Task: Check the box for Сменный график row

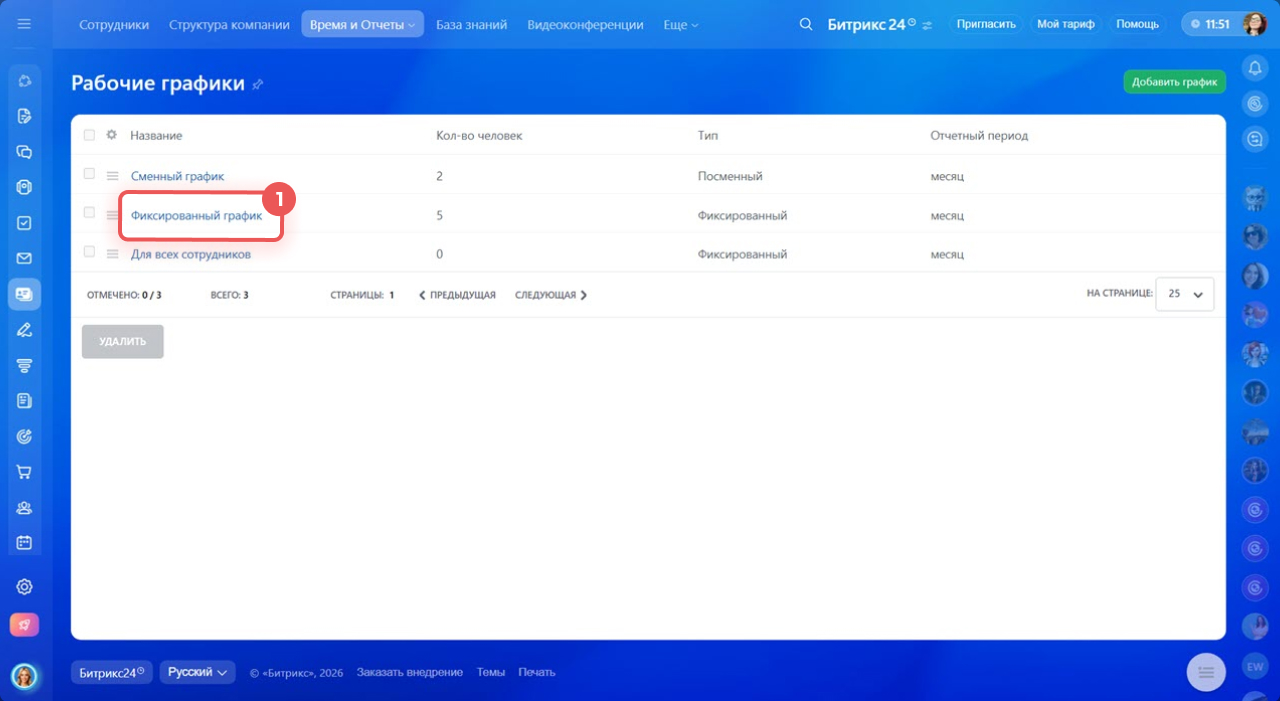Action: pyautogui.click(x=89, y=174)
